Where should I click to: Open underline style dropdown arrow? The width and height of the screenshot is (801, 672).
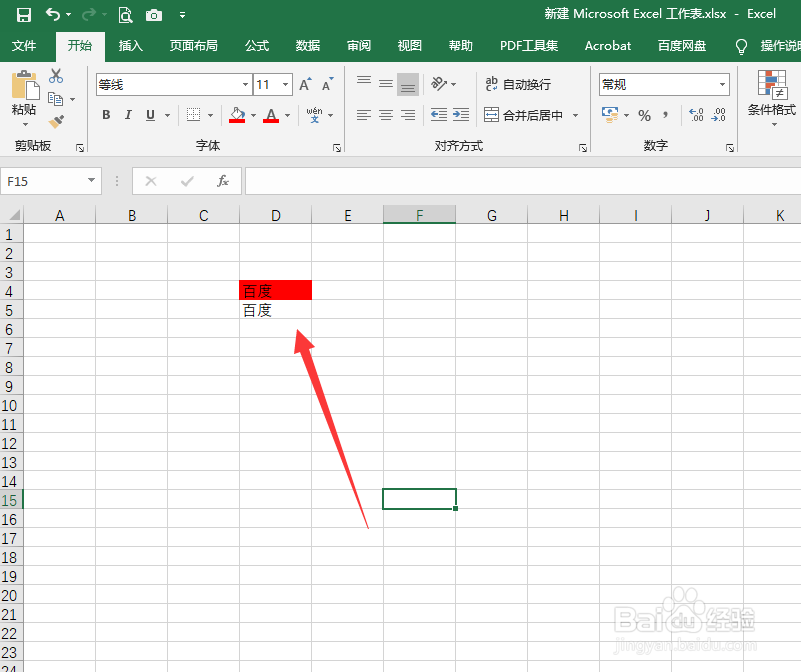(167, 115)
